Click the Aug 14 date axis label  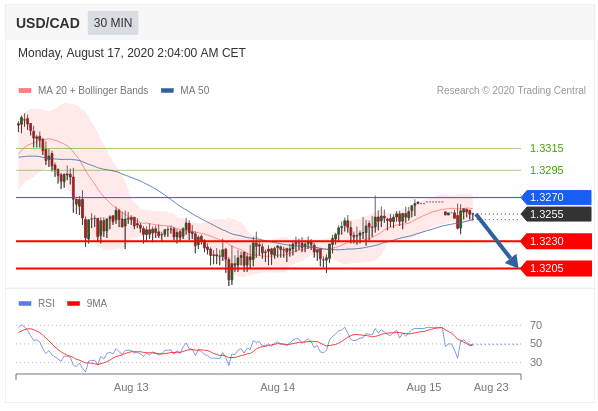[277, 387]
